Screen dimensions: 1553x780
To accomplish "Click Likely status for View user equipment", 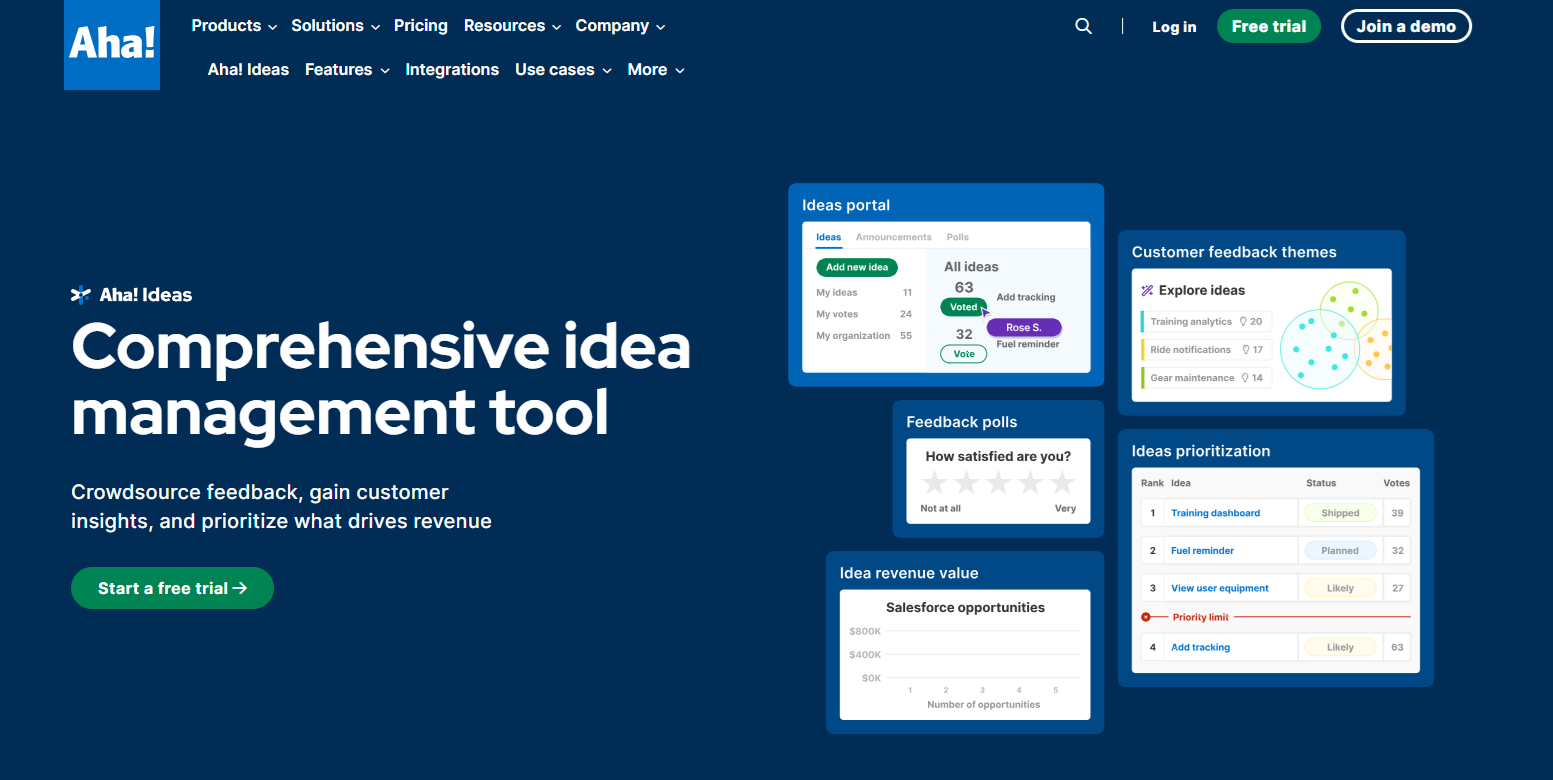I will click(1340, 589).
